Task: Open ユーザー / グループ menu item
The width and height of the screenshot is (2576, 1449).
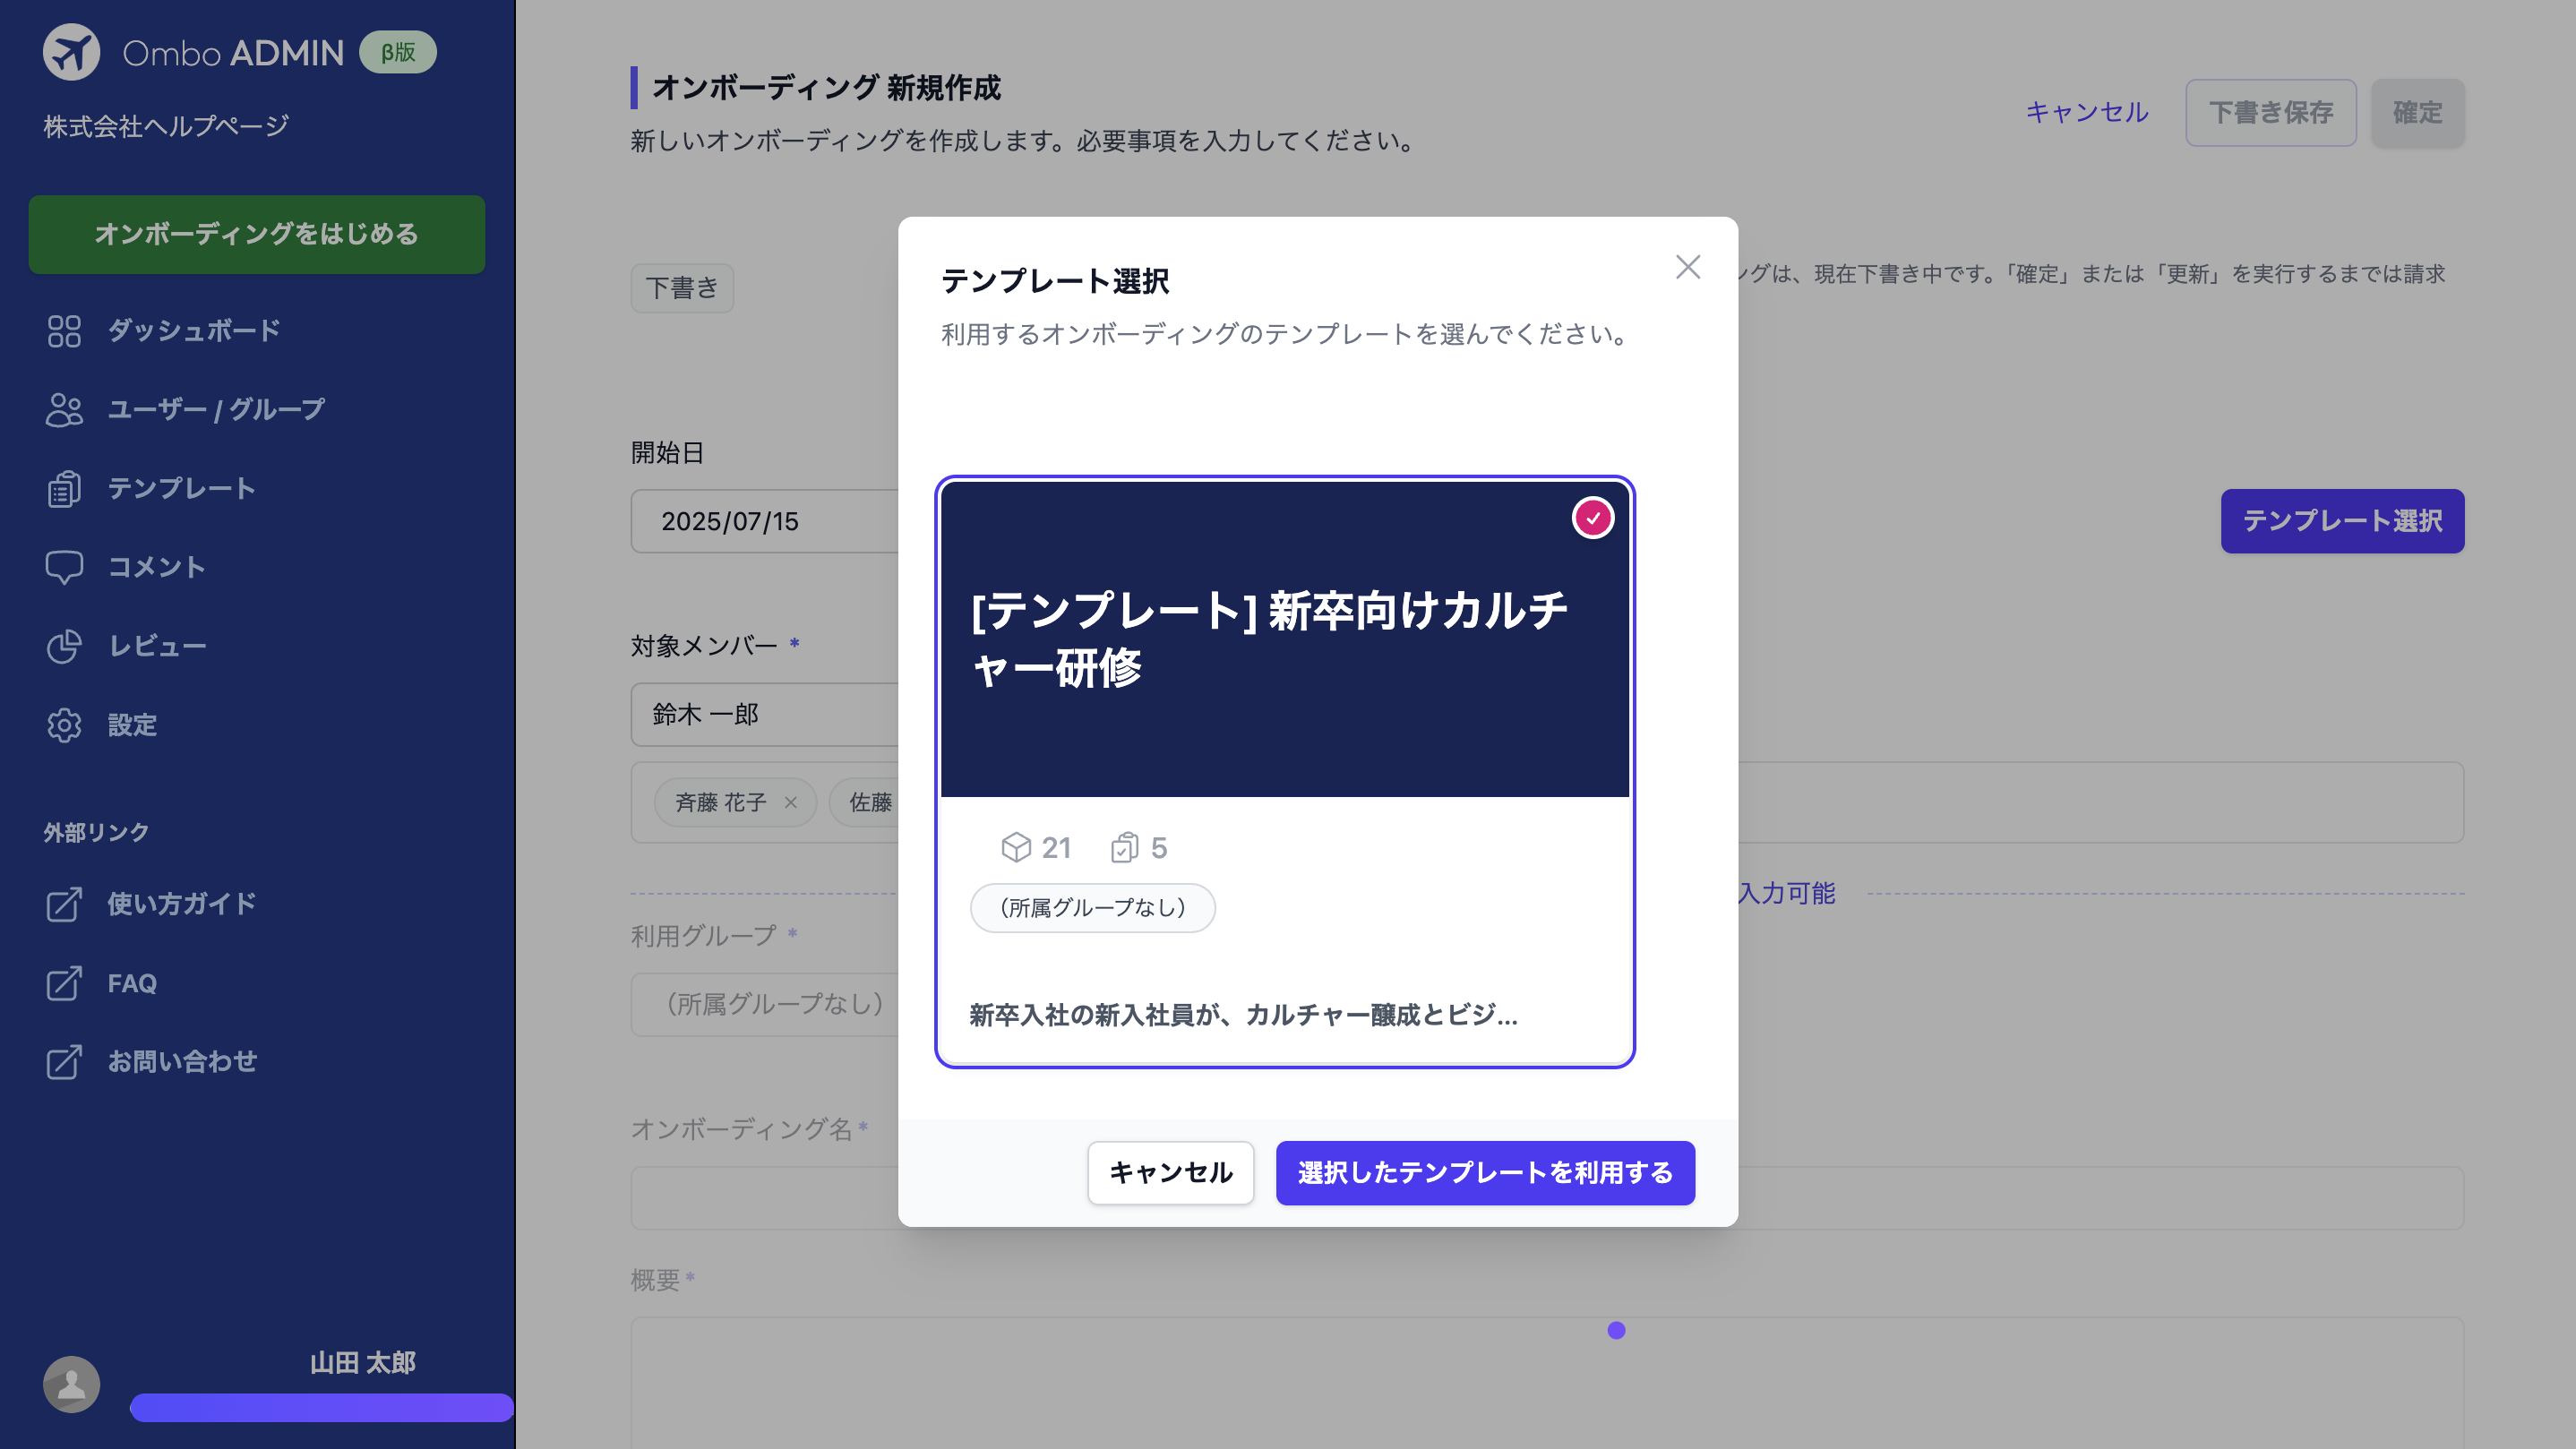Action: 216,410
